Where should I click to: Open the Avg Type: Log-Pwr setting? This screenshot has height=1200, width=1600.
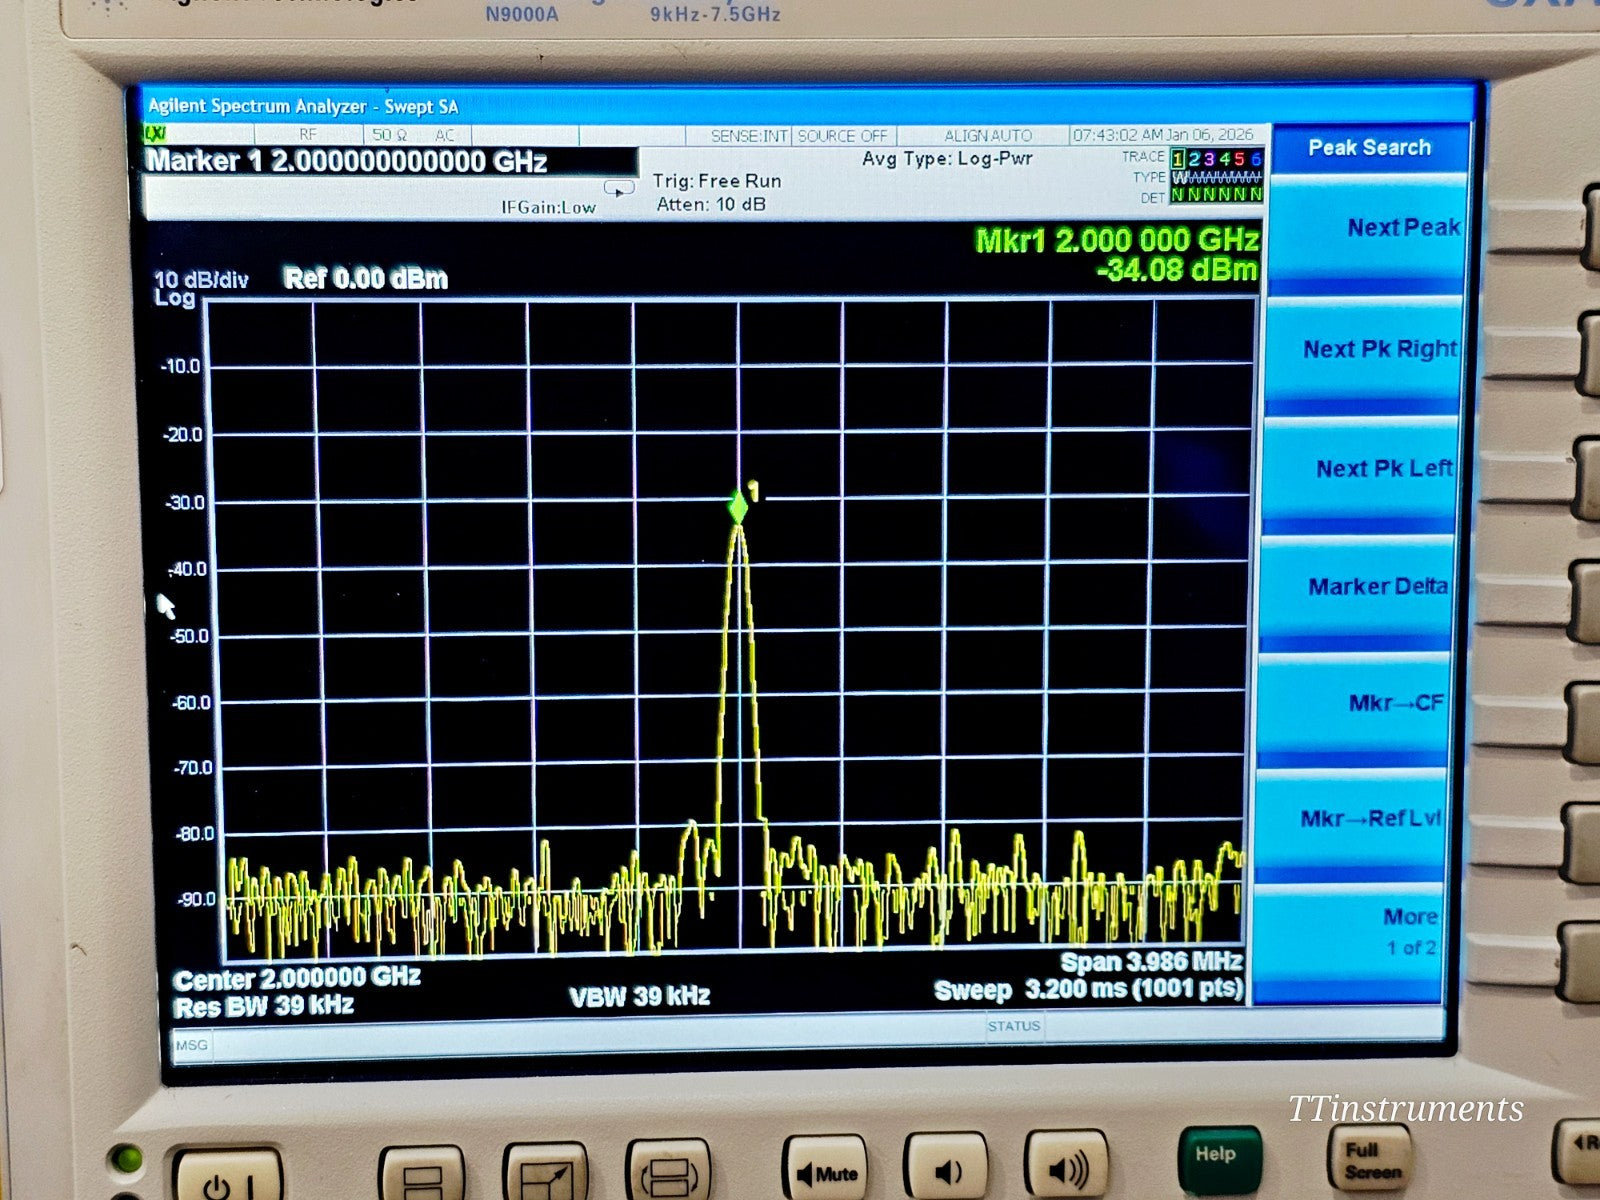pos(946,159)
